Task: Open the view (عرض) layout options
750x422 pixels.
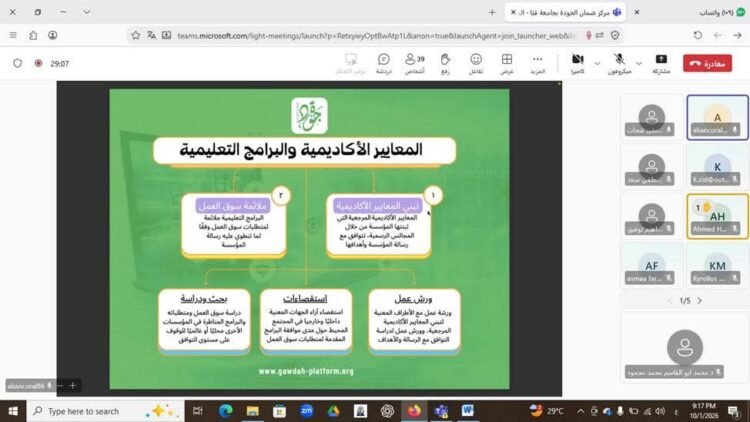Action: click(x=507, y=64)
